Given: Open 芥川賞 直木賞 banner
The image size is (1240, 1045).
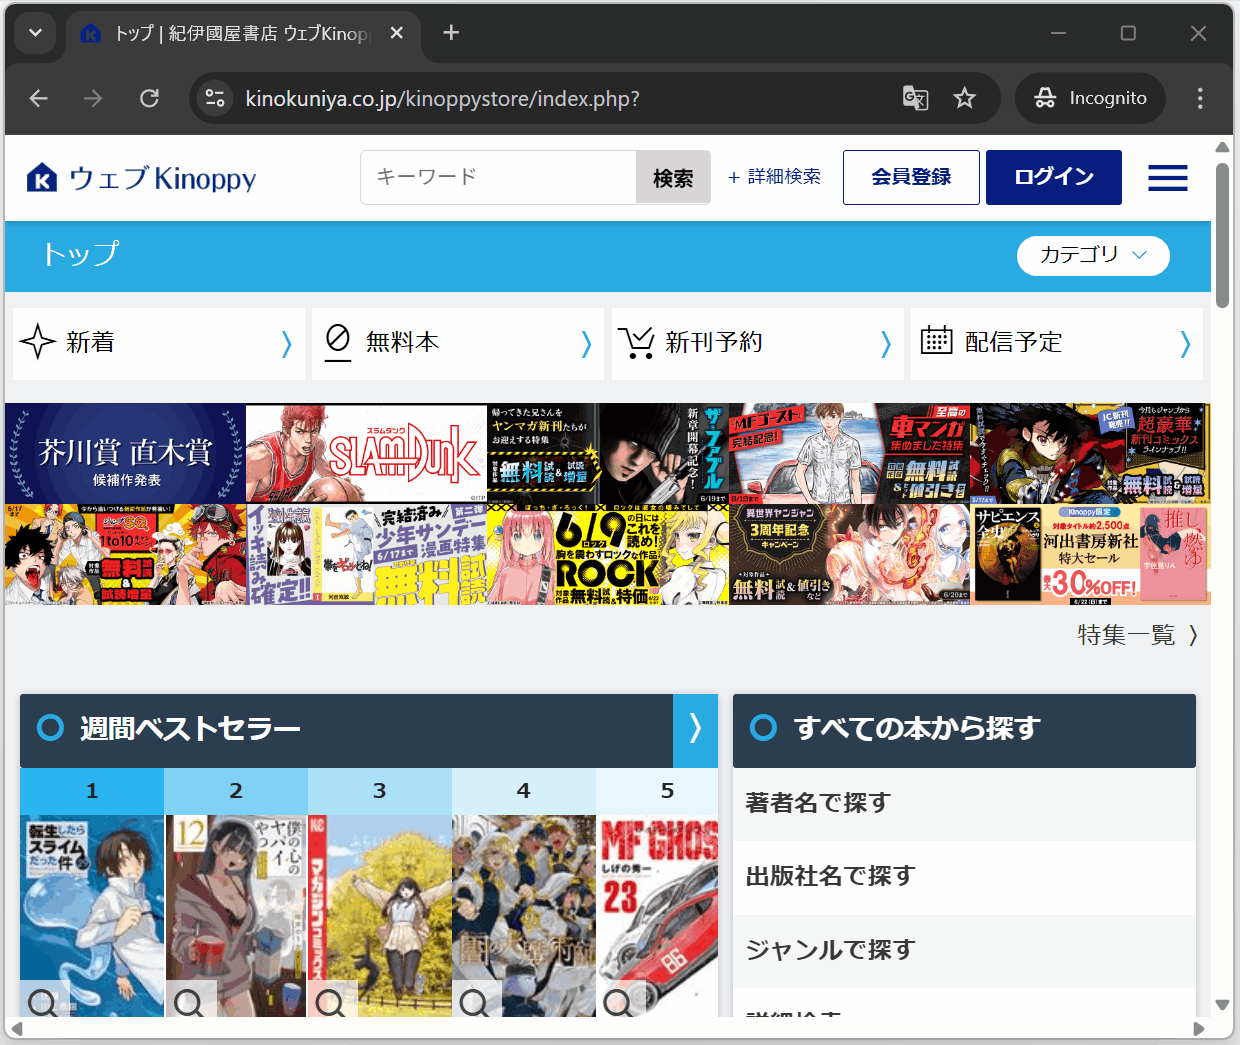Looking at the screenshot, I should coord(125,453).
